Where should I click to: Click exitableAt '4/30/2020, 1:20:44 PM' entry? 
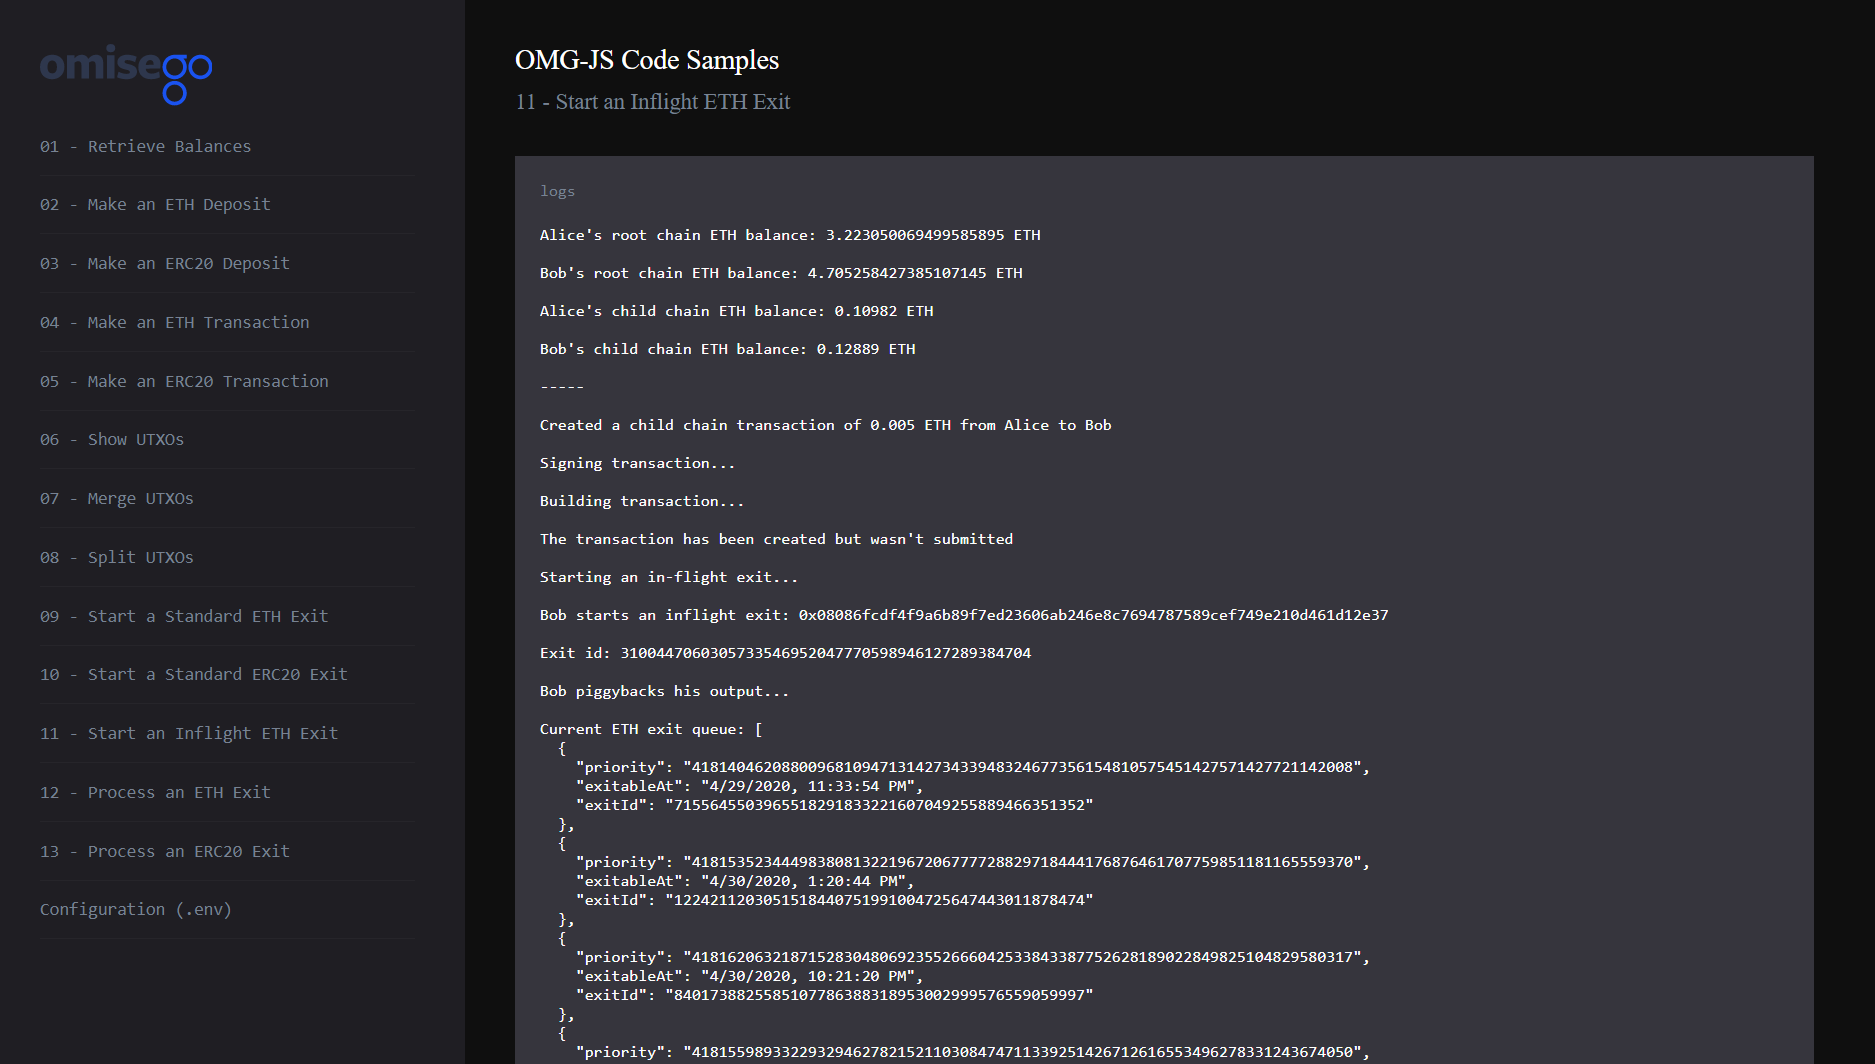[745, 881]
